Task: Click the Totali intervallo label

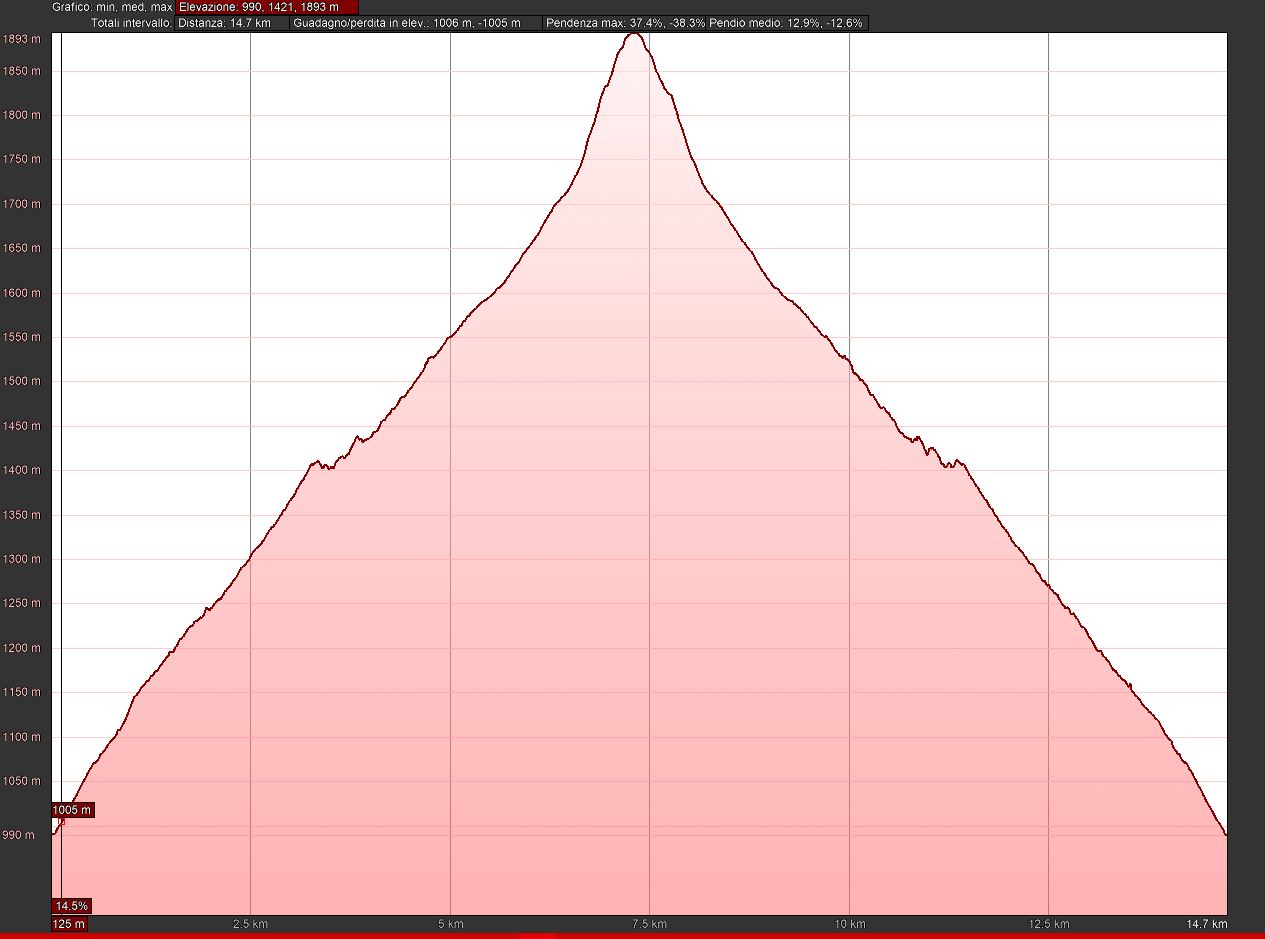Action: tap(130, 23)
